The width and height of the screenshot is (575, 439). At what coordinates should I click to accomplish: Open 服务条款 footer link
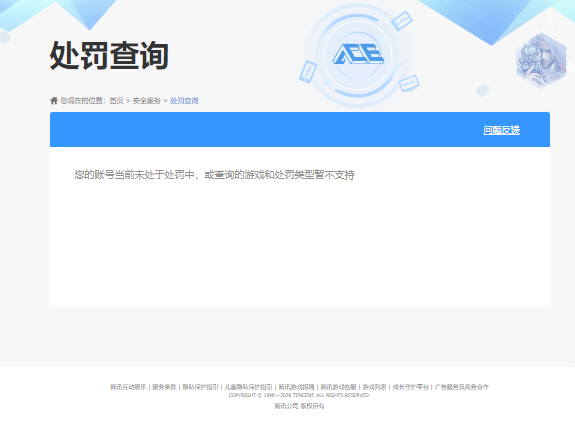click(x=164, y=387)
